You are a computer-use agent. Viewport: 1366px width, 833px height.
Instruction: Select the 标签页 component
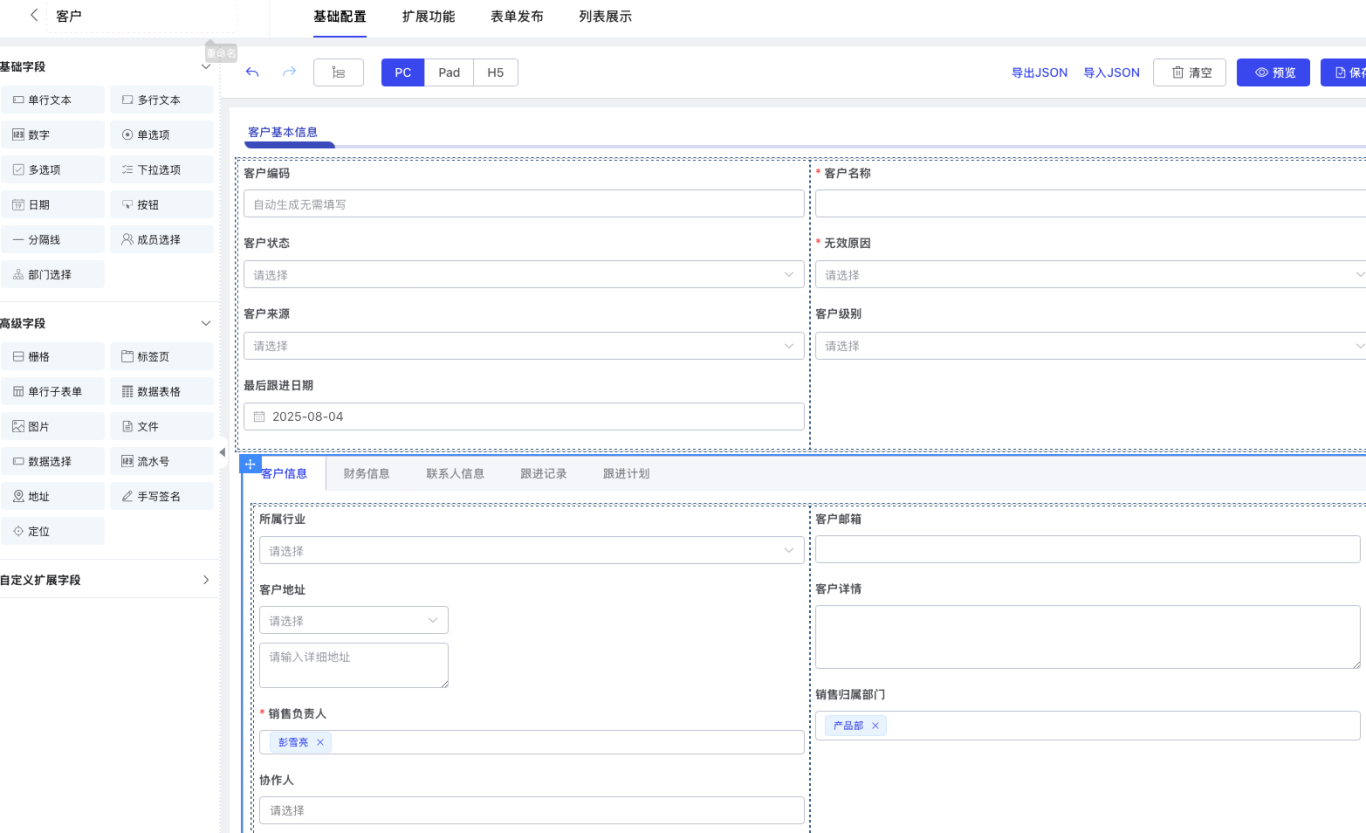pos(162,357)
